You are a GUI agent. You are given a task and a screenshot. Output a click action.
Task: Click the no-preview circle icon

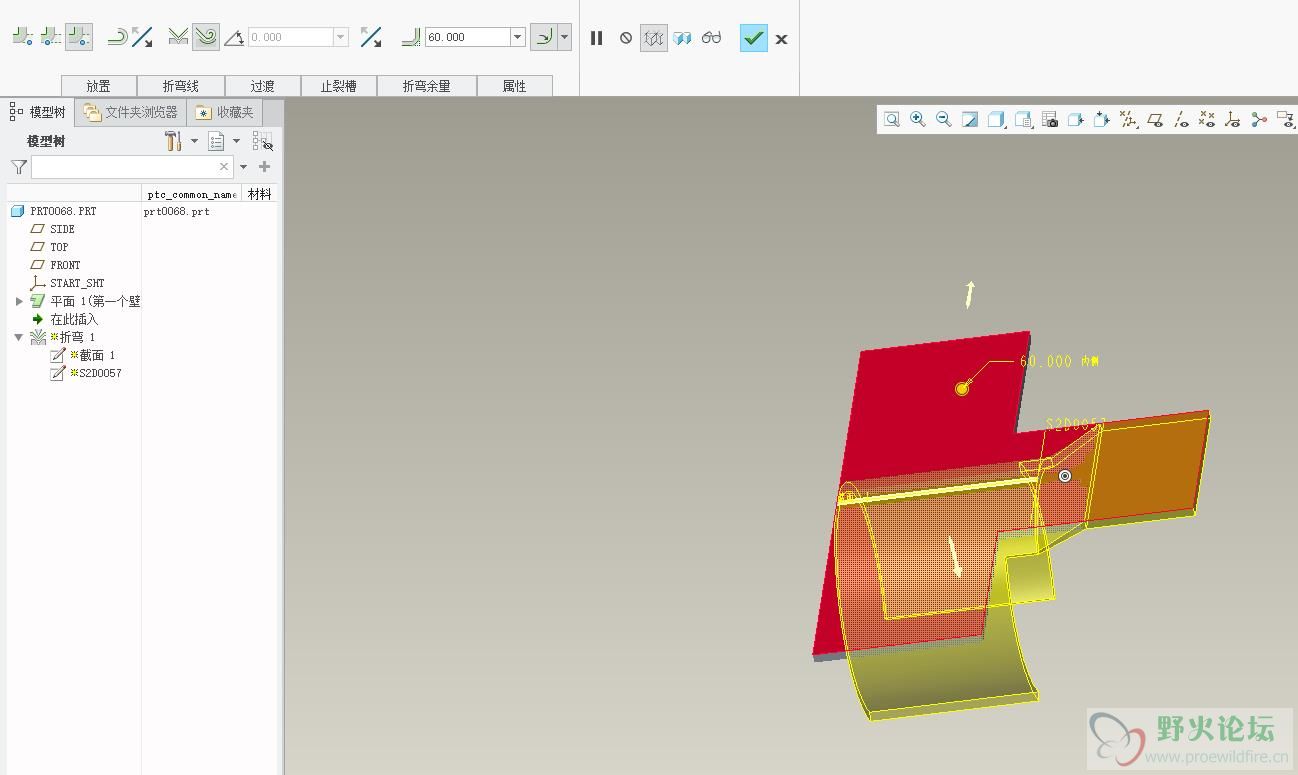[626, 38]
